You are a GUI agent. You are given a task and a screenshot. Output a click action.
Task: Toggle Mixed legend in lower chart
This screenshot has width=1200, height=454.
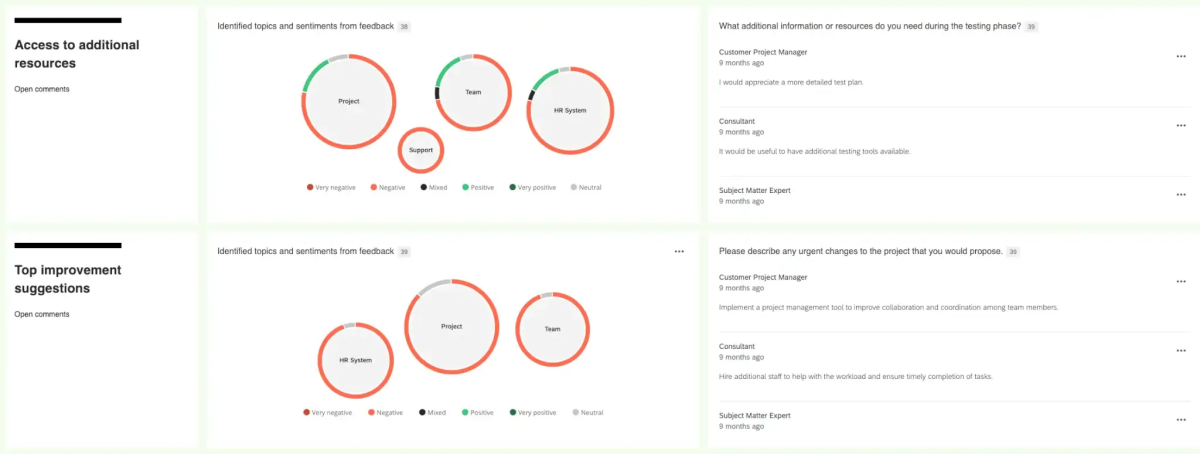433,412
